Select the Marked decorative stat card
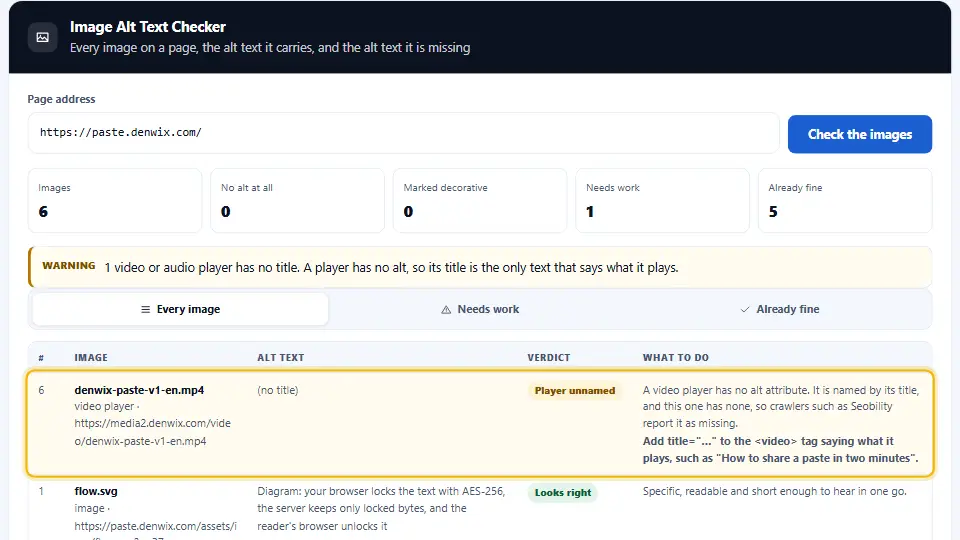 pos(480,201)
